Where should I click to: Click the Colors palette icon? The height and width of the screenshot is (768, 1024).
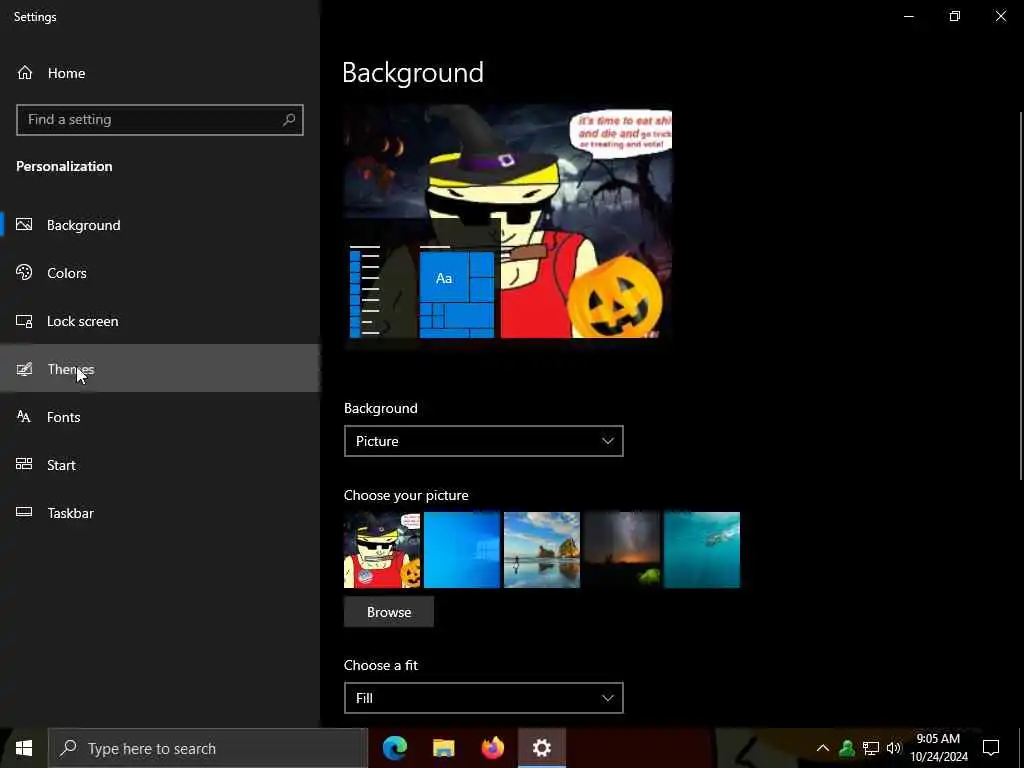point(24,272)
